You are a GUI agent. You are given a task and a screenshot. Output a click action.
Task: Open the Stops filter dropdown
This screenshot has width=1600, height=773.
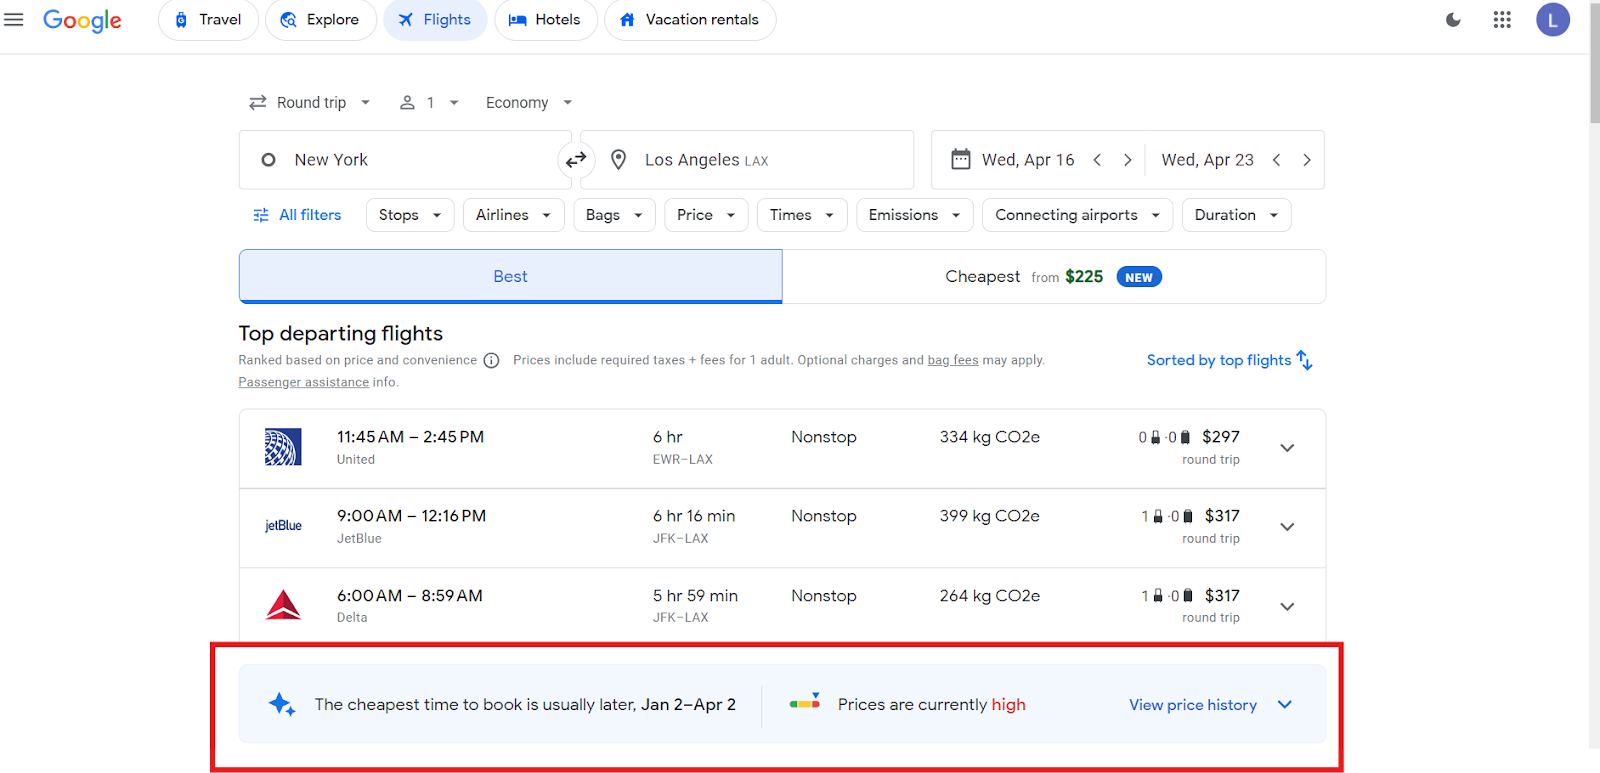pyautogui.click(x=410, y=215)
